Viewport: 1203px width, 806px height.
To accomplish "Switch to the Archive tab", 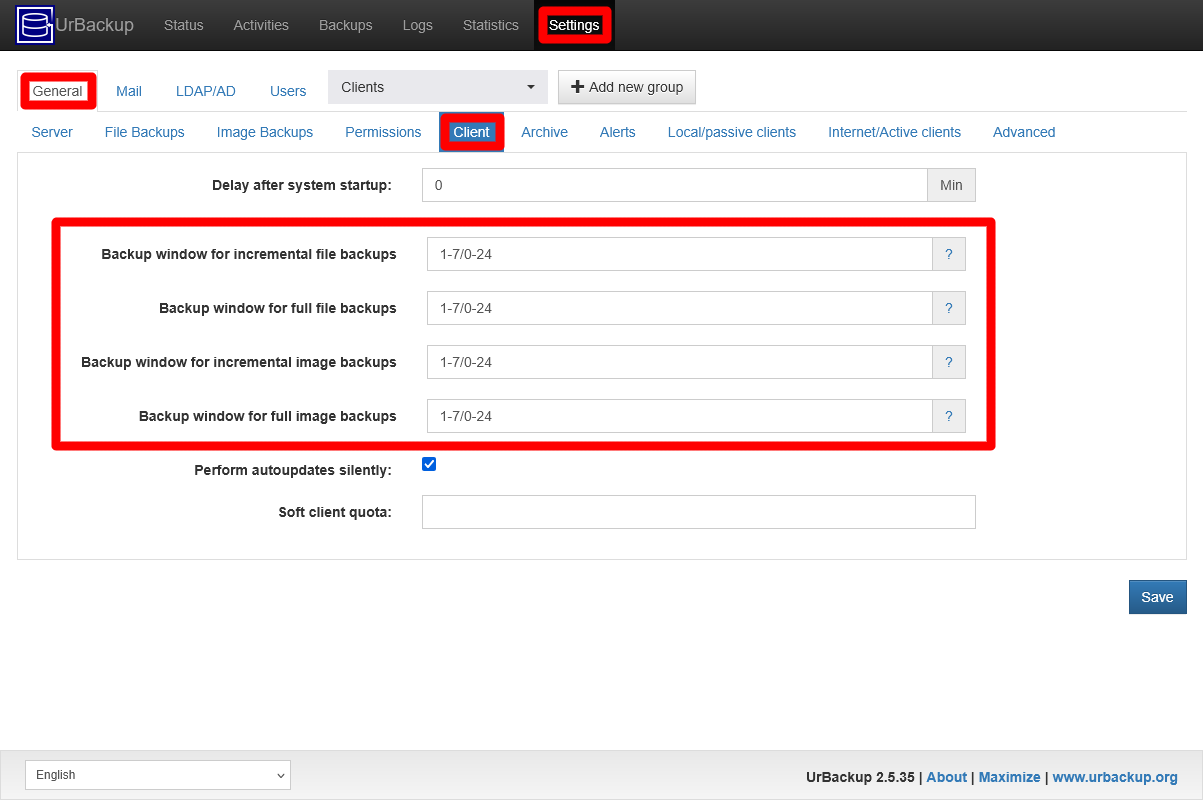I will pos(544,132).
